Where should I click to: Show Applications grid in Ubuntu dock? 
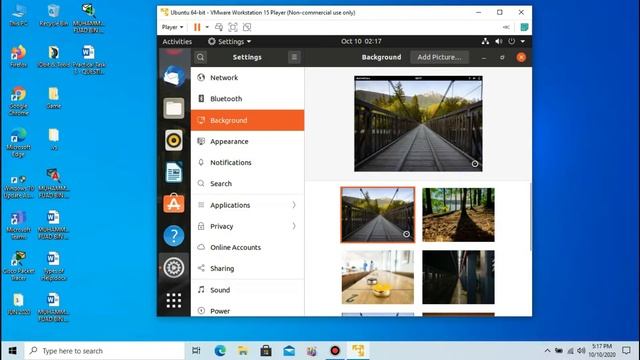point(174,300)
